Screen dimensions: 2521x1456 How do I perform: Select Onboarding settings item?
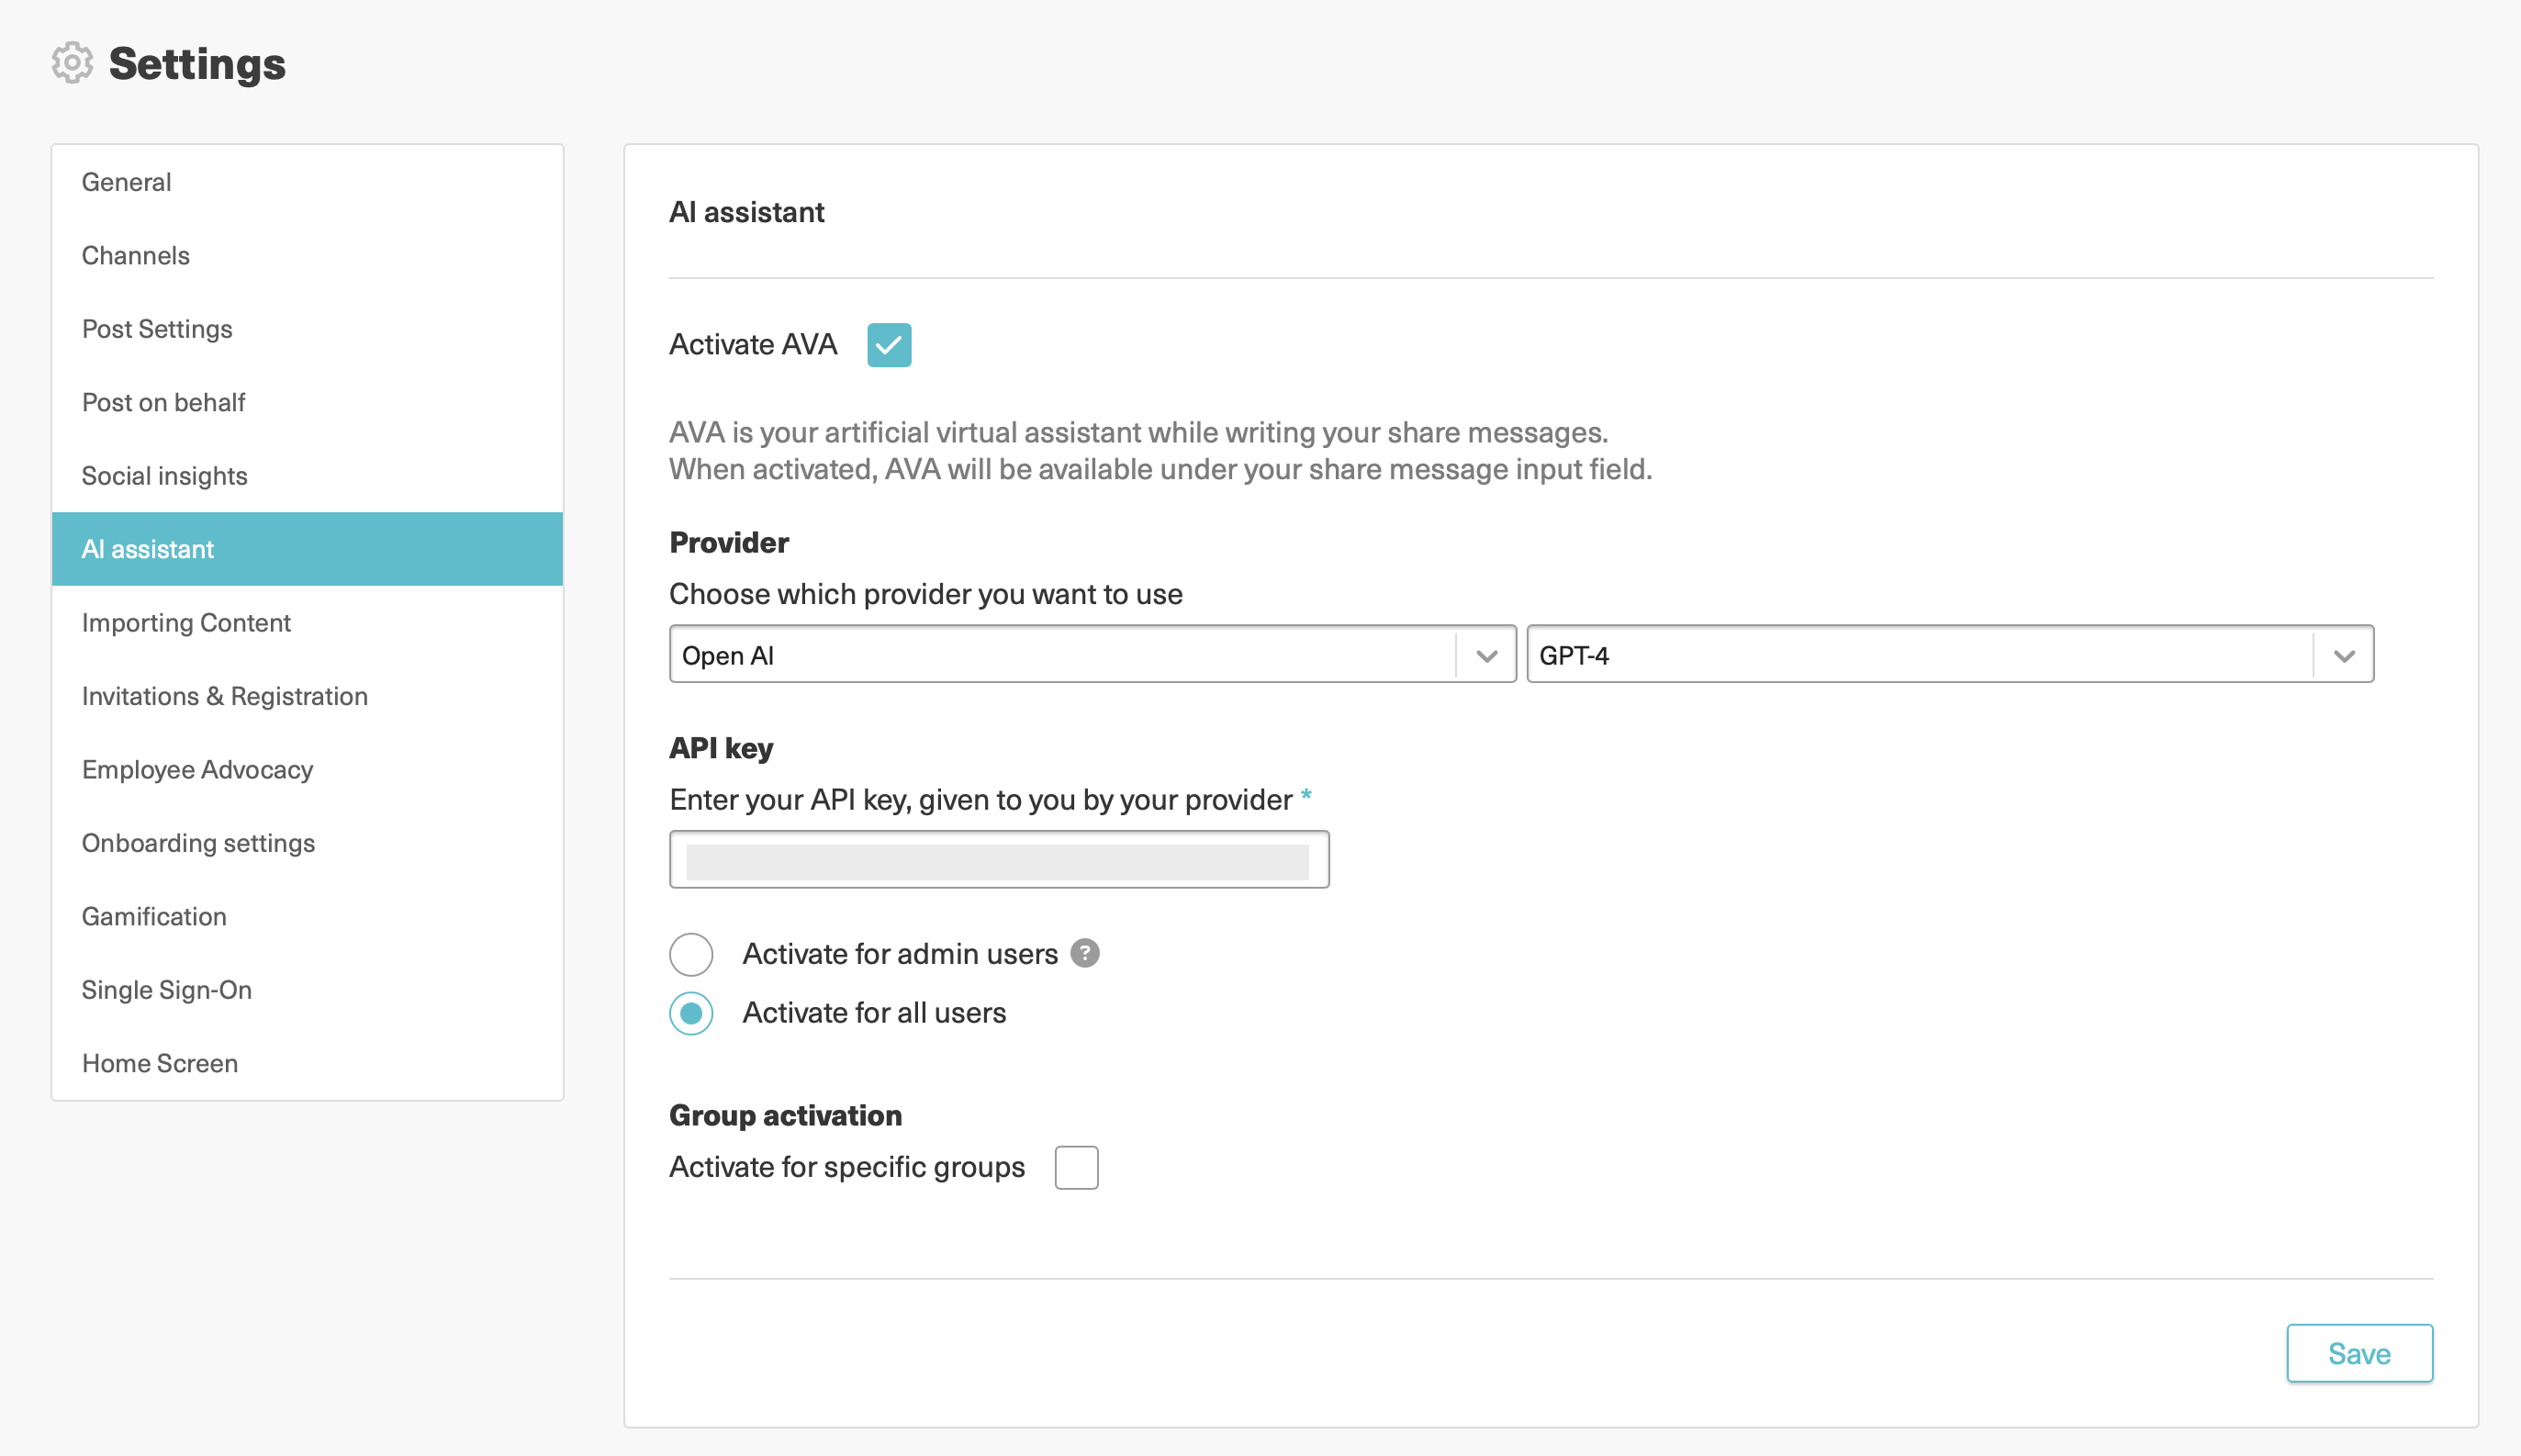[x=307, y=843]
